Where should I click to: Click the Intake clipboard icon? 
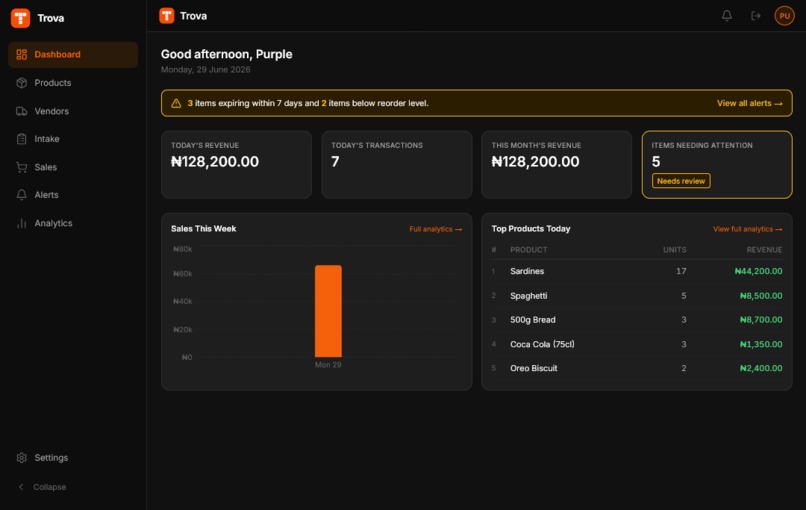tap(22, 139)
